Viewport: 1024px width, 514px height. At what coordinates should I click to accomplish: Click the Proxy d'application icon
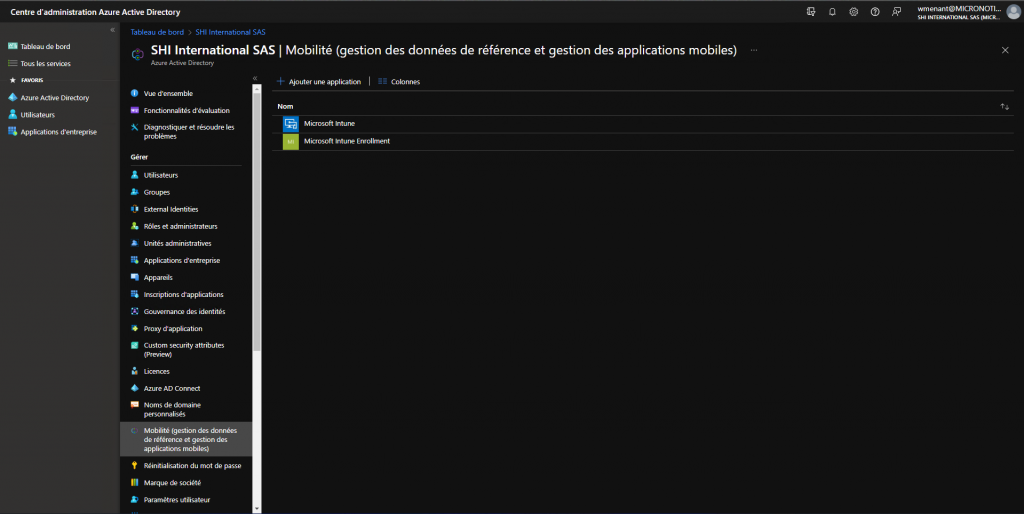tap(135, 329)
